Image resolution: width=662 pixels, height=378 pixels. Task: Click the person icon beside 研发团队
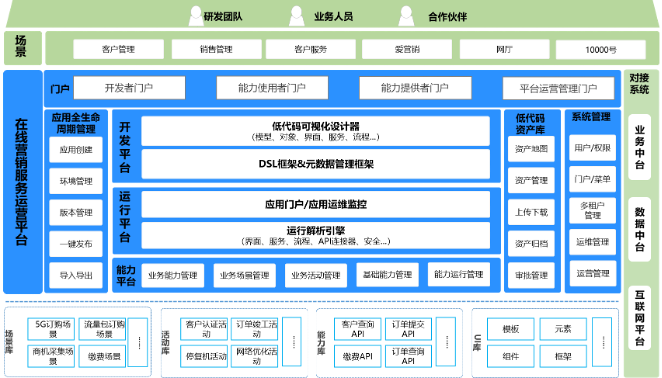196,16
